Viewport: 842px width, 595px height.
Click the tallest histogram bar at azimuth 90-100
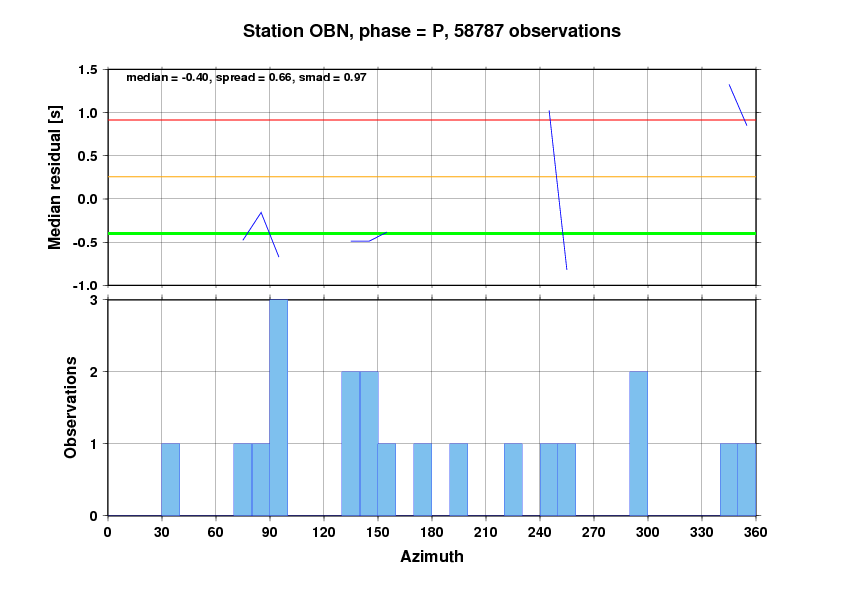click(x=279, y=408)
